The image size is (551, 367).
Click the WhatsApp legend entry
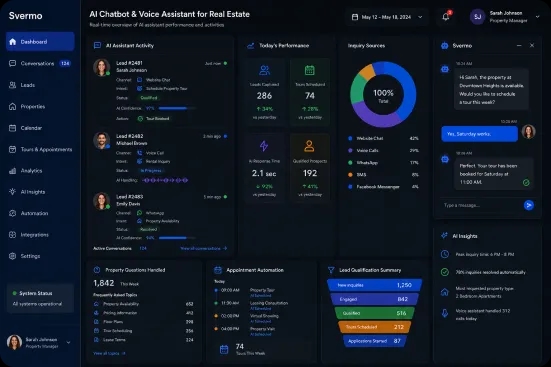[383, 163]
